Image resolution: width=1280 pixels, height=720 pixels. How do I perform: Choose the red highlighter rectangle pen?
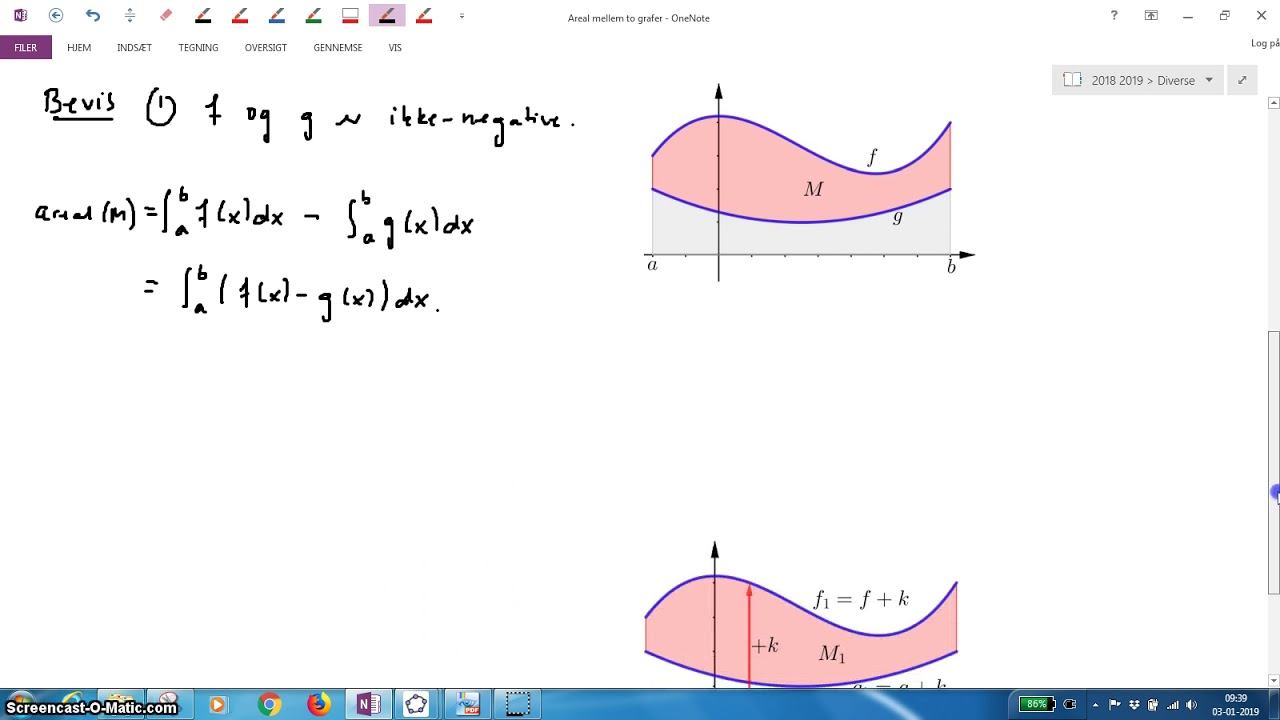point(350,16)
